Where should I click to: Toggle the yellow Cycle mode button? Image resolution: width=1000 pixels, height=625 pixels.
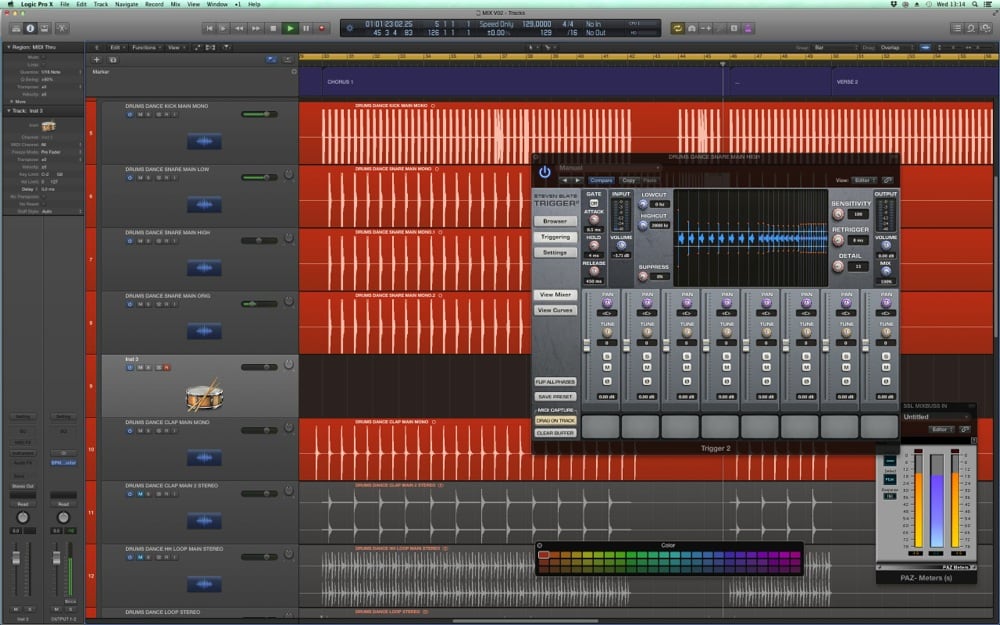click(x=677, y=28)
